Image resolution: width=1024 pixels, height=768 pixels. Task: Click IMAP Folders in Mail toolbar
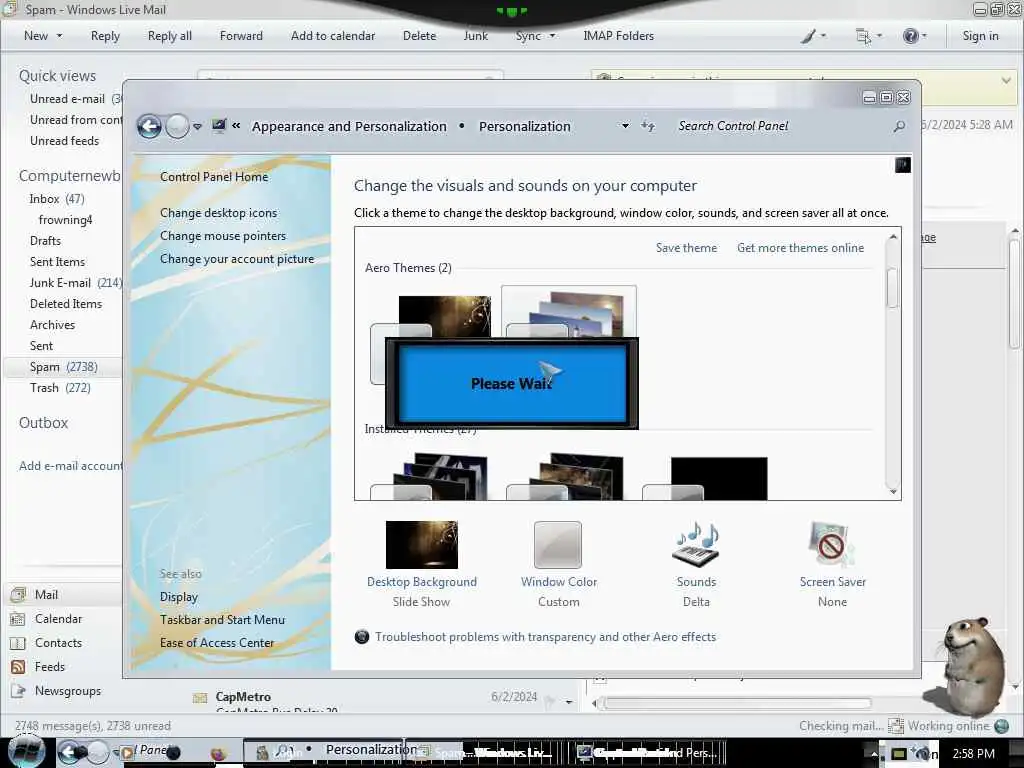click(618, 36)
